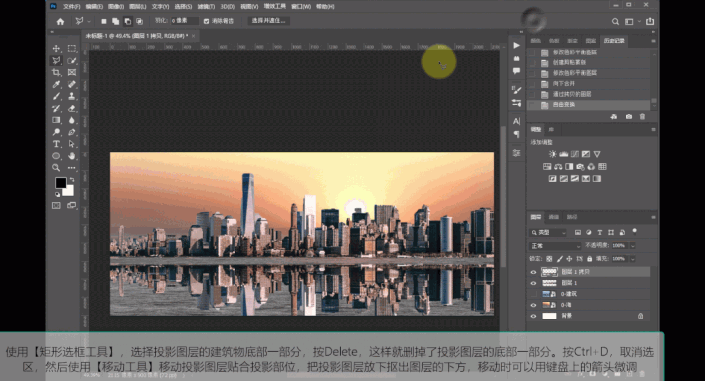Image resolution: width=705 pixels, height=381 pixels.
Task: Select the Crop tool
Action: (56, 72)
